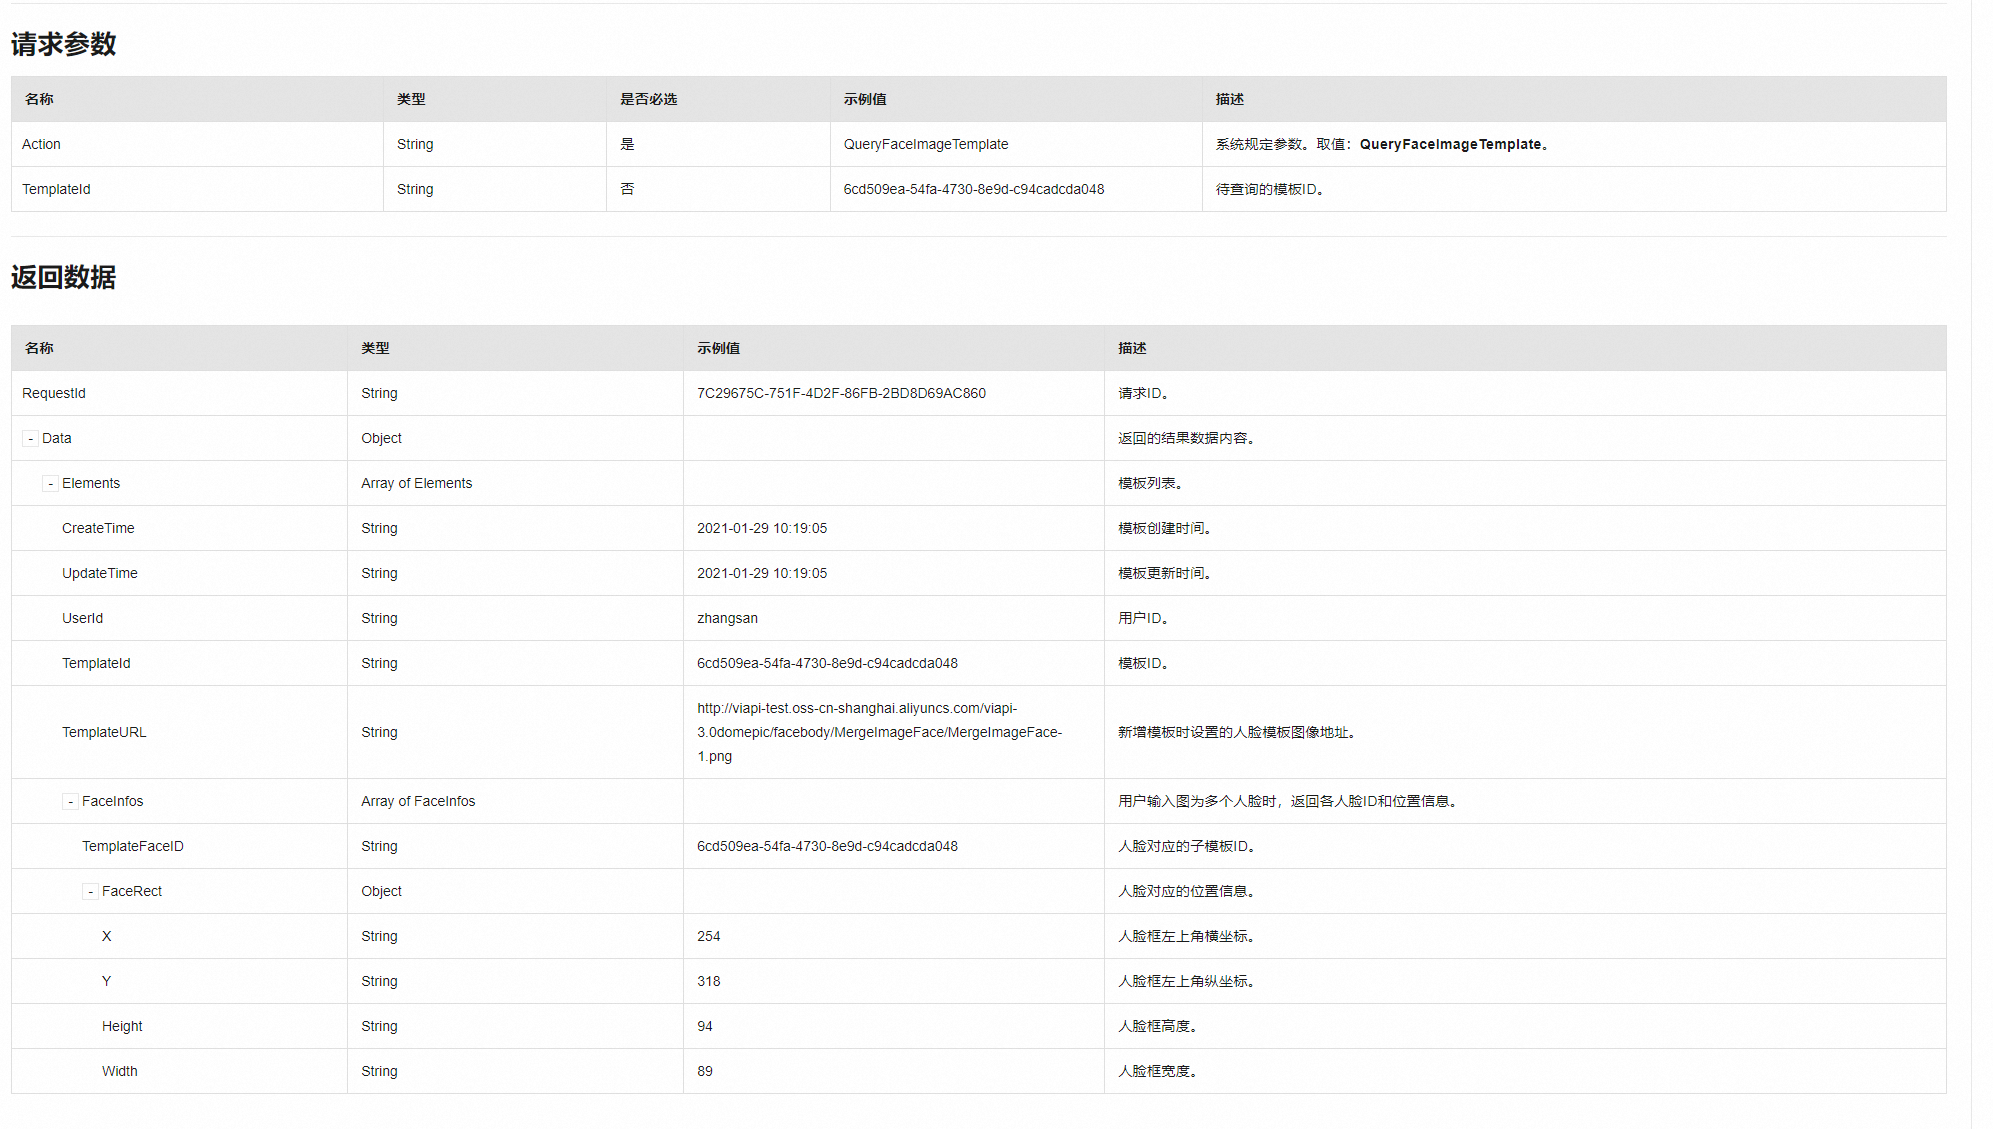Click the 否 required cell for TemplateId
The width and height of the screenshot is (1993, 1129).
coord(627,189)
